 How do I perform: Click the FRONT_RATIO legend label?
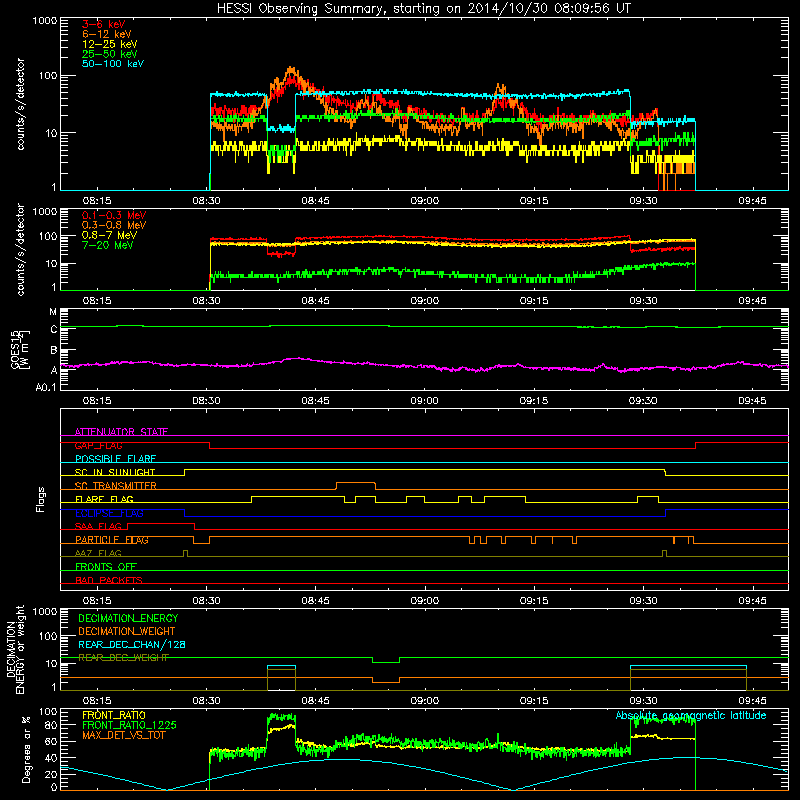114,715
